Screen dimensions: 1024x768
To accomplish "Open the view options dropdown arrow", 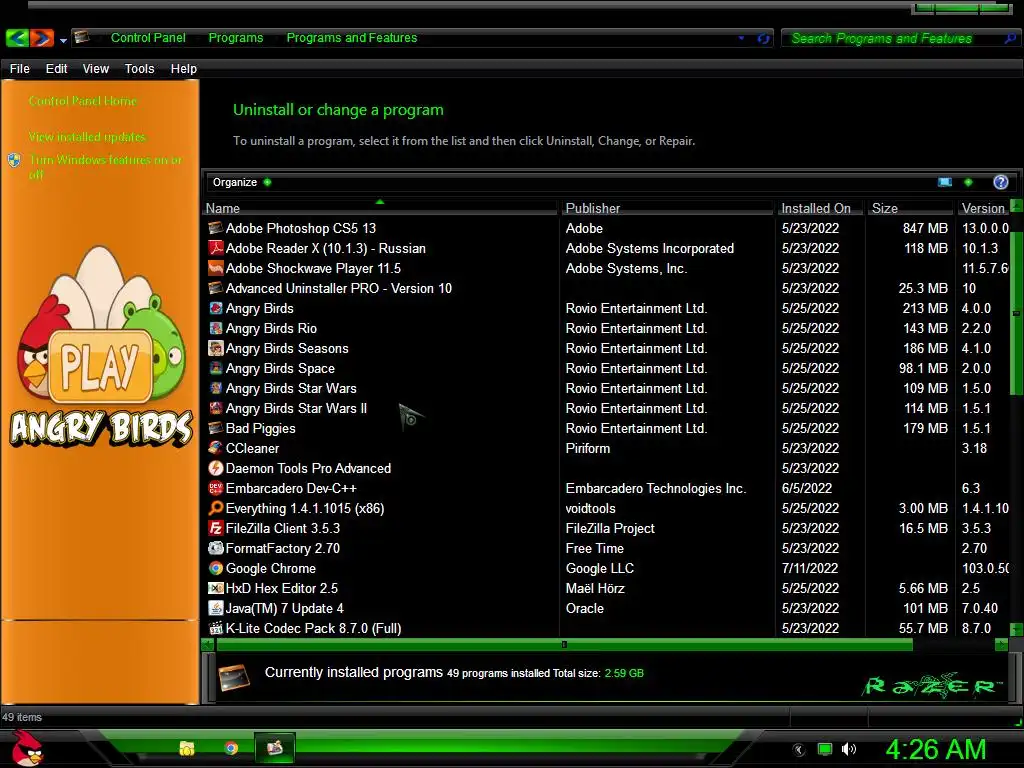I will pyautogui.click(x=968, y=182).
